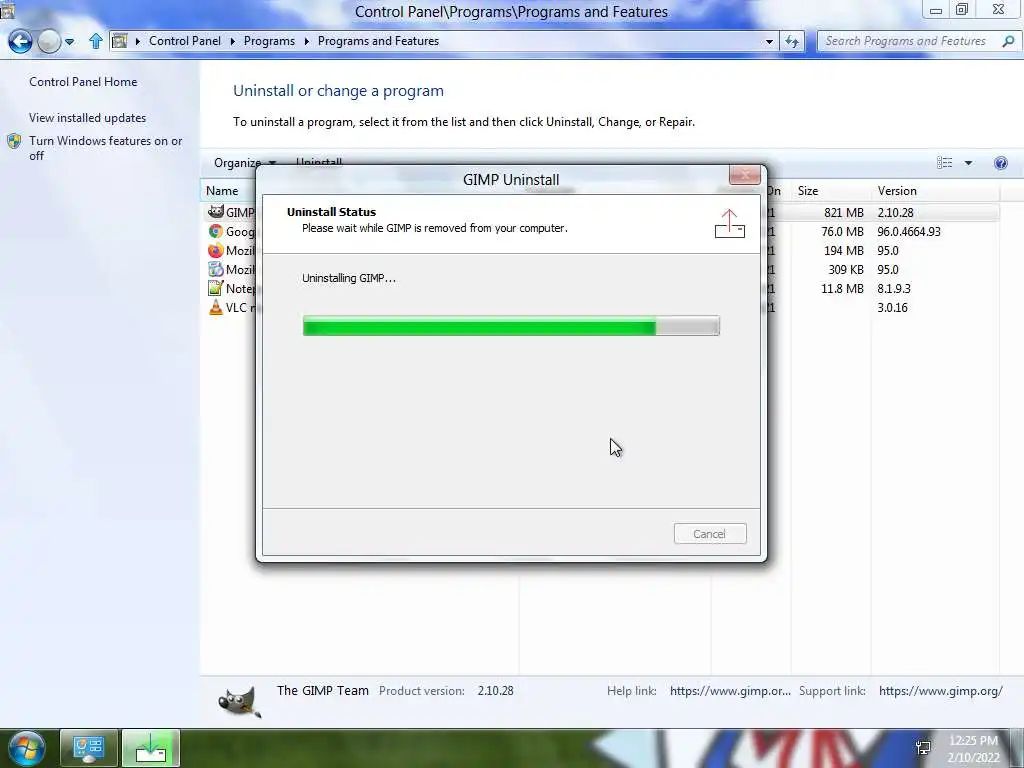Sort by the Version column header

(897, 191)
